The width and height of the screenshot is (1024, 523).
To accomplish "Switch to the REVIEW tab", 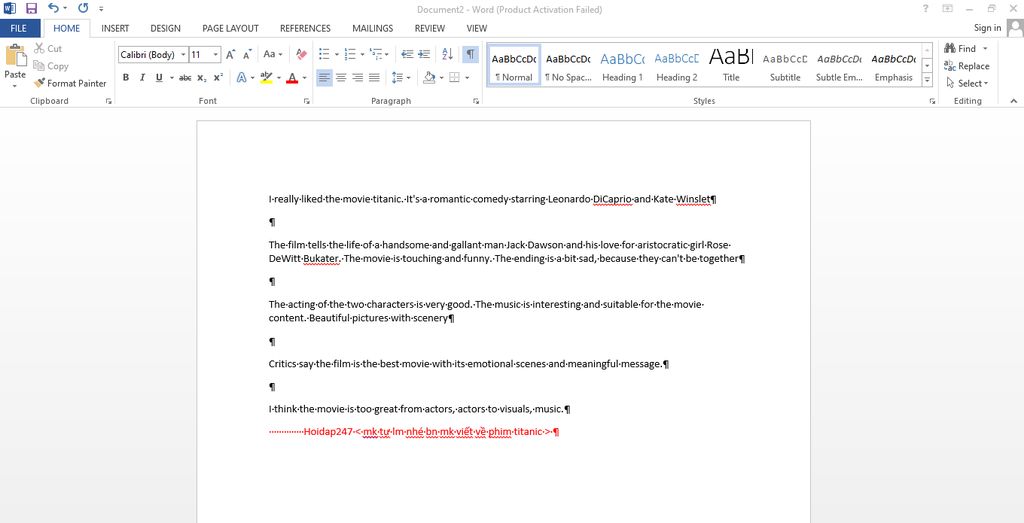I will coord(430,28).
